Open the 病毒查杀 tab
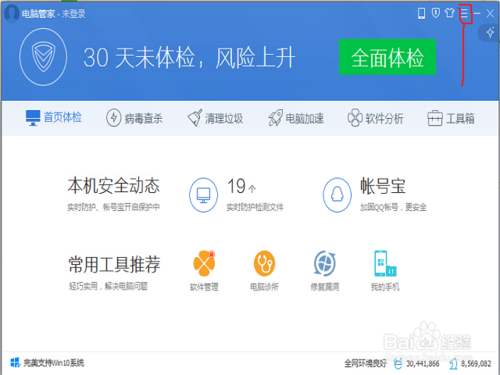This screenshot has height=375, width=500. click(x=134, y=118)
